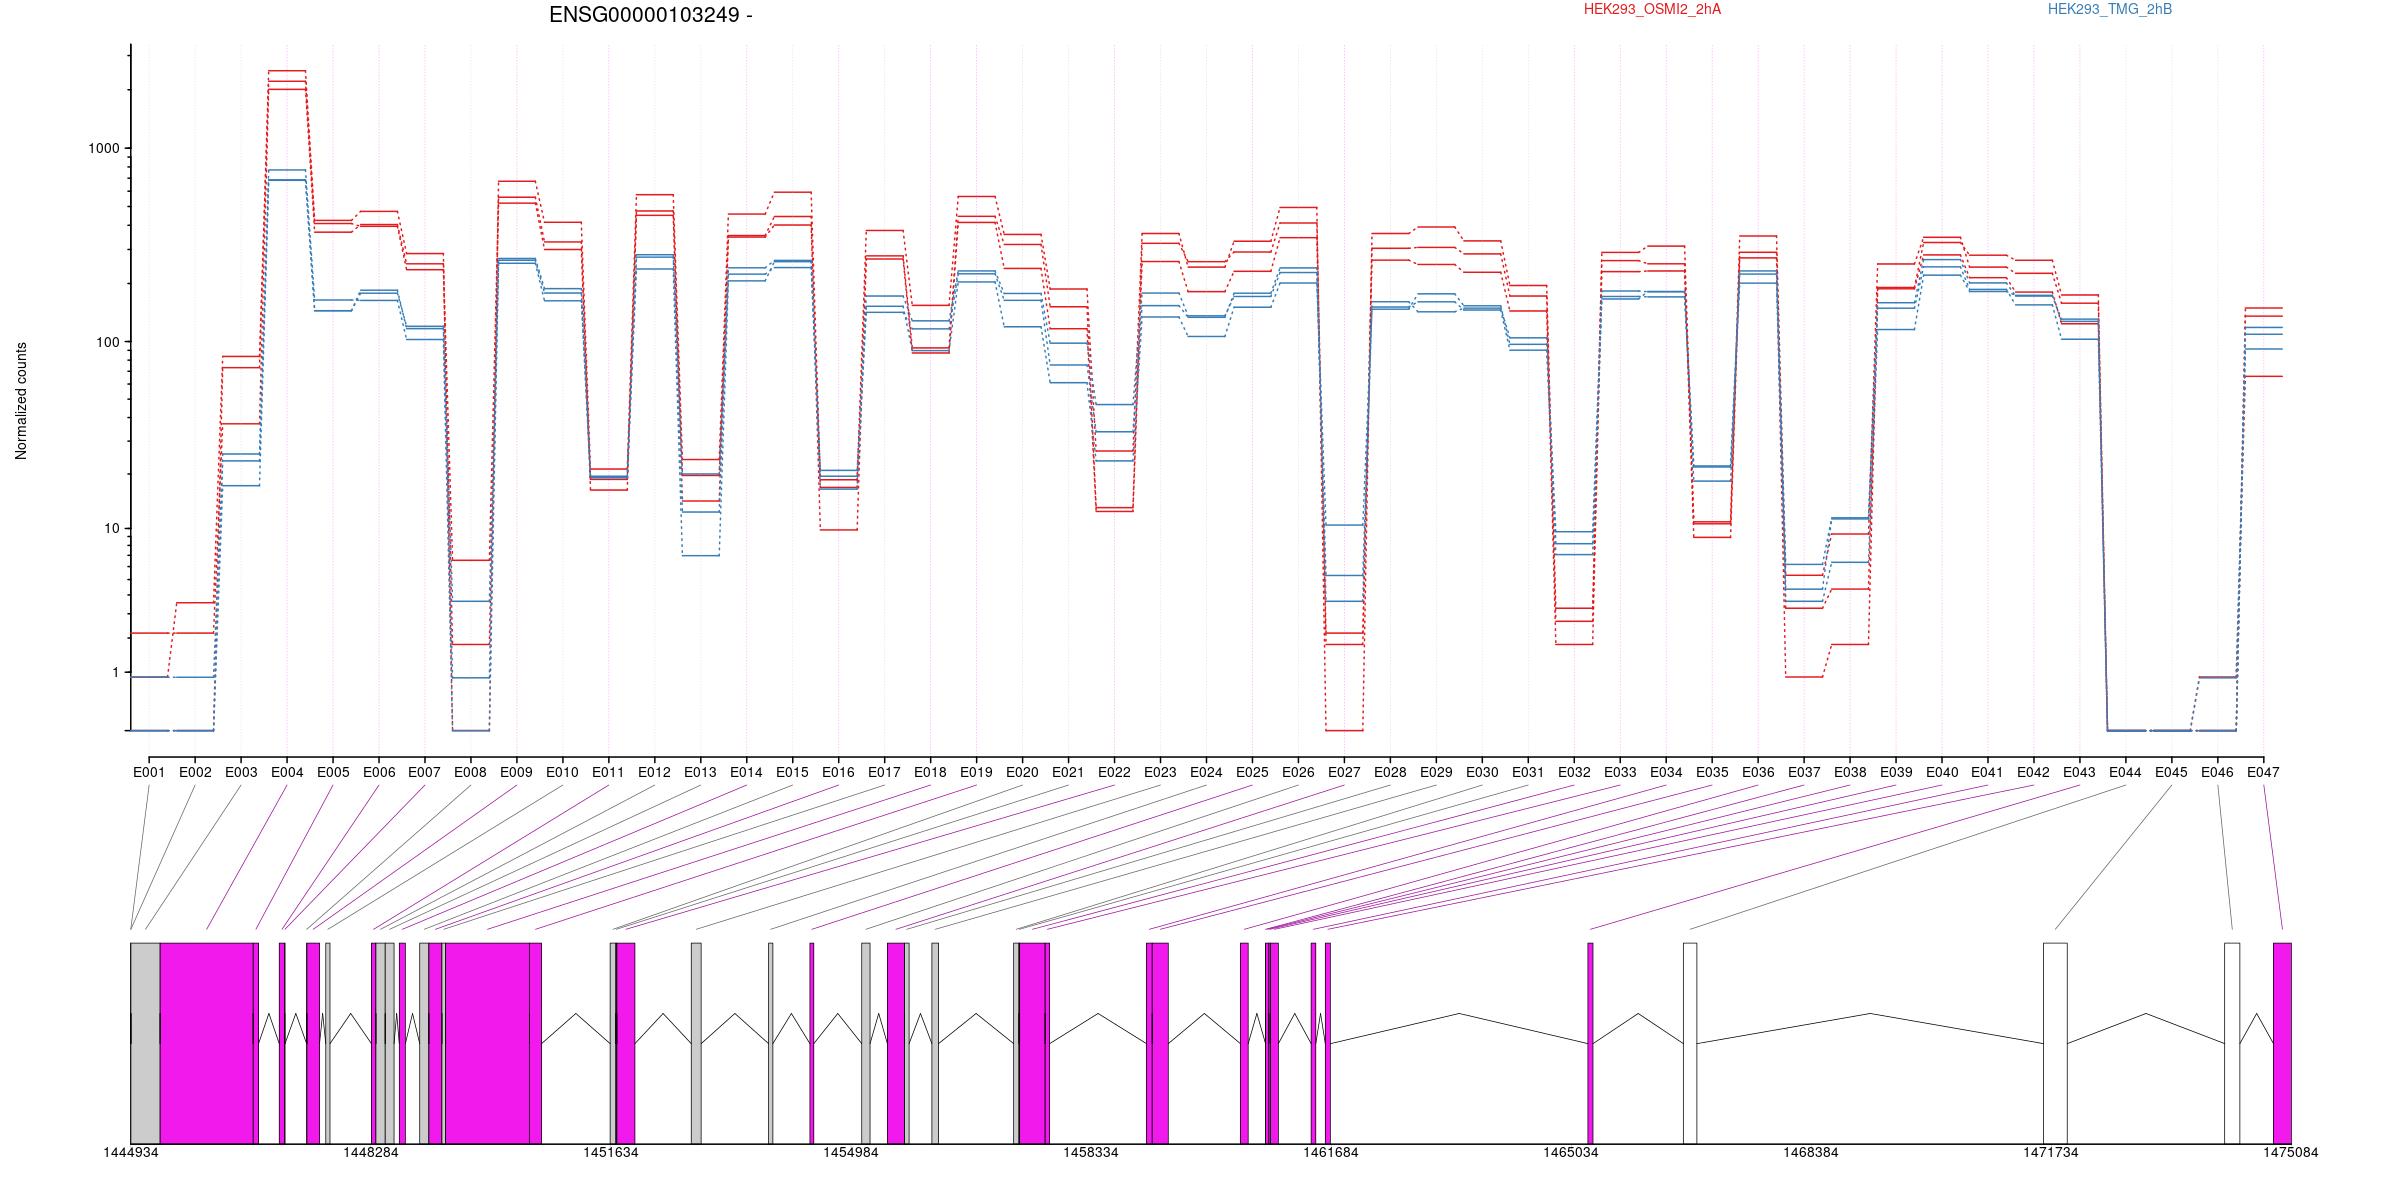The width and height of the screenshot is (2400, 1200).
Task: Click exon label E006
Action: pos(379,772)
